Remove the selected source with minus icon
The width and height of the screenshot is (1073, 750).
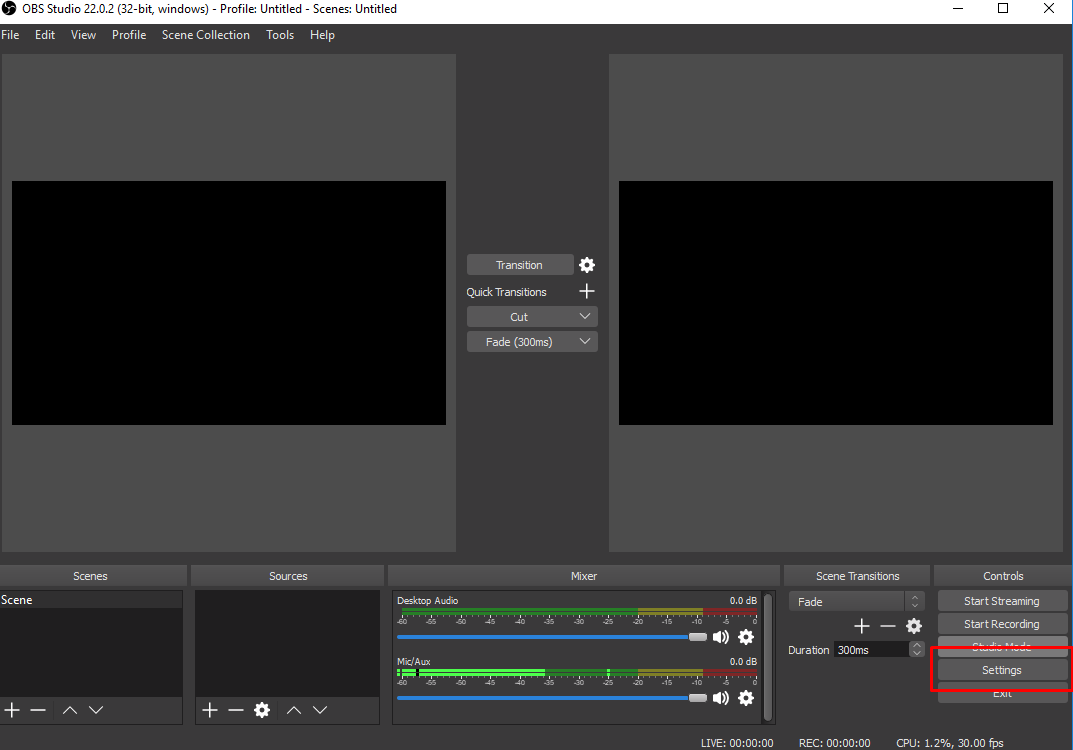click(x=236, y=710)
